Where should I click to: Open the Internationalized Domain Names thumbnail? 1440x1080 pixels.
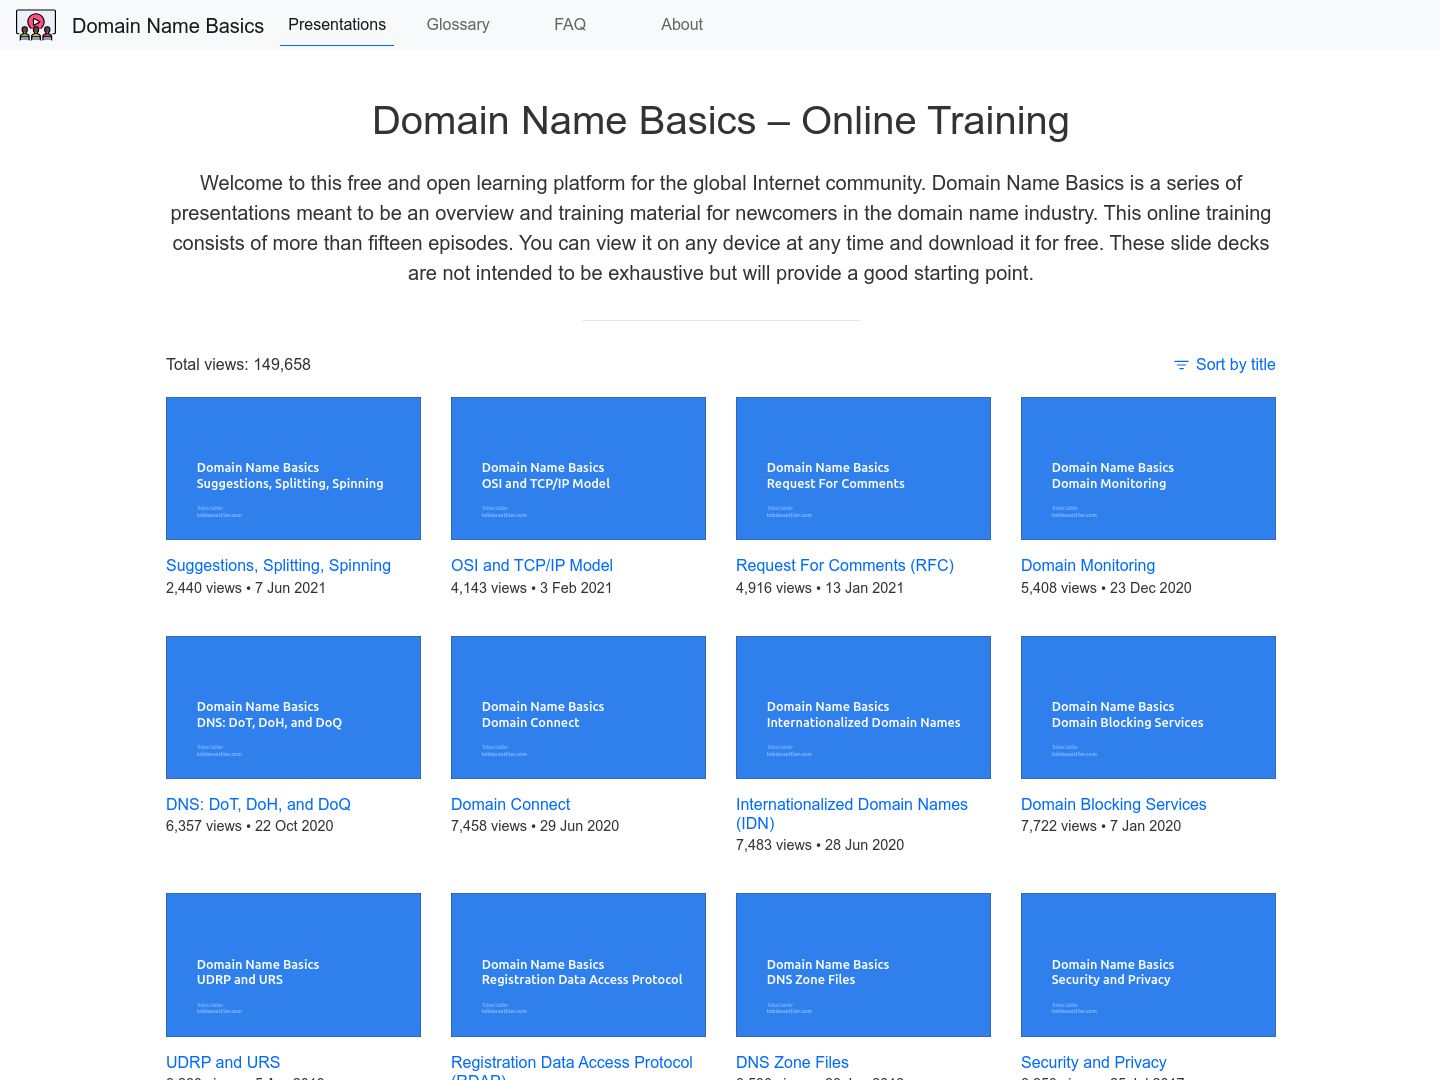tap(863, 707)
